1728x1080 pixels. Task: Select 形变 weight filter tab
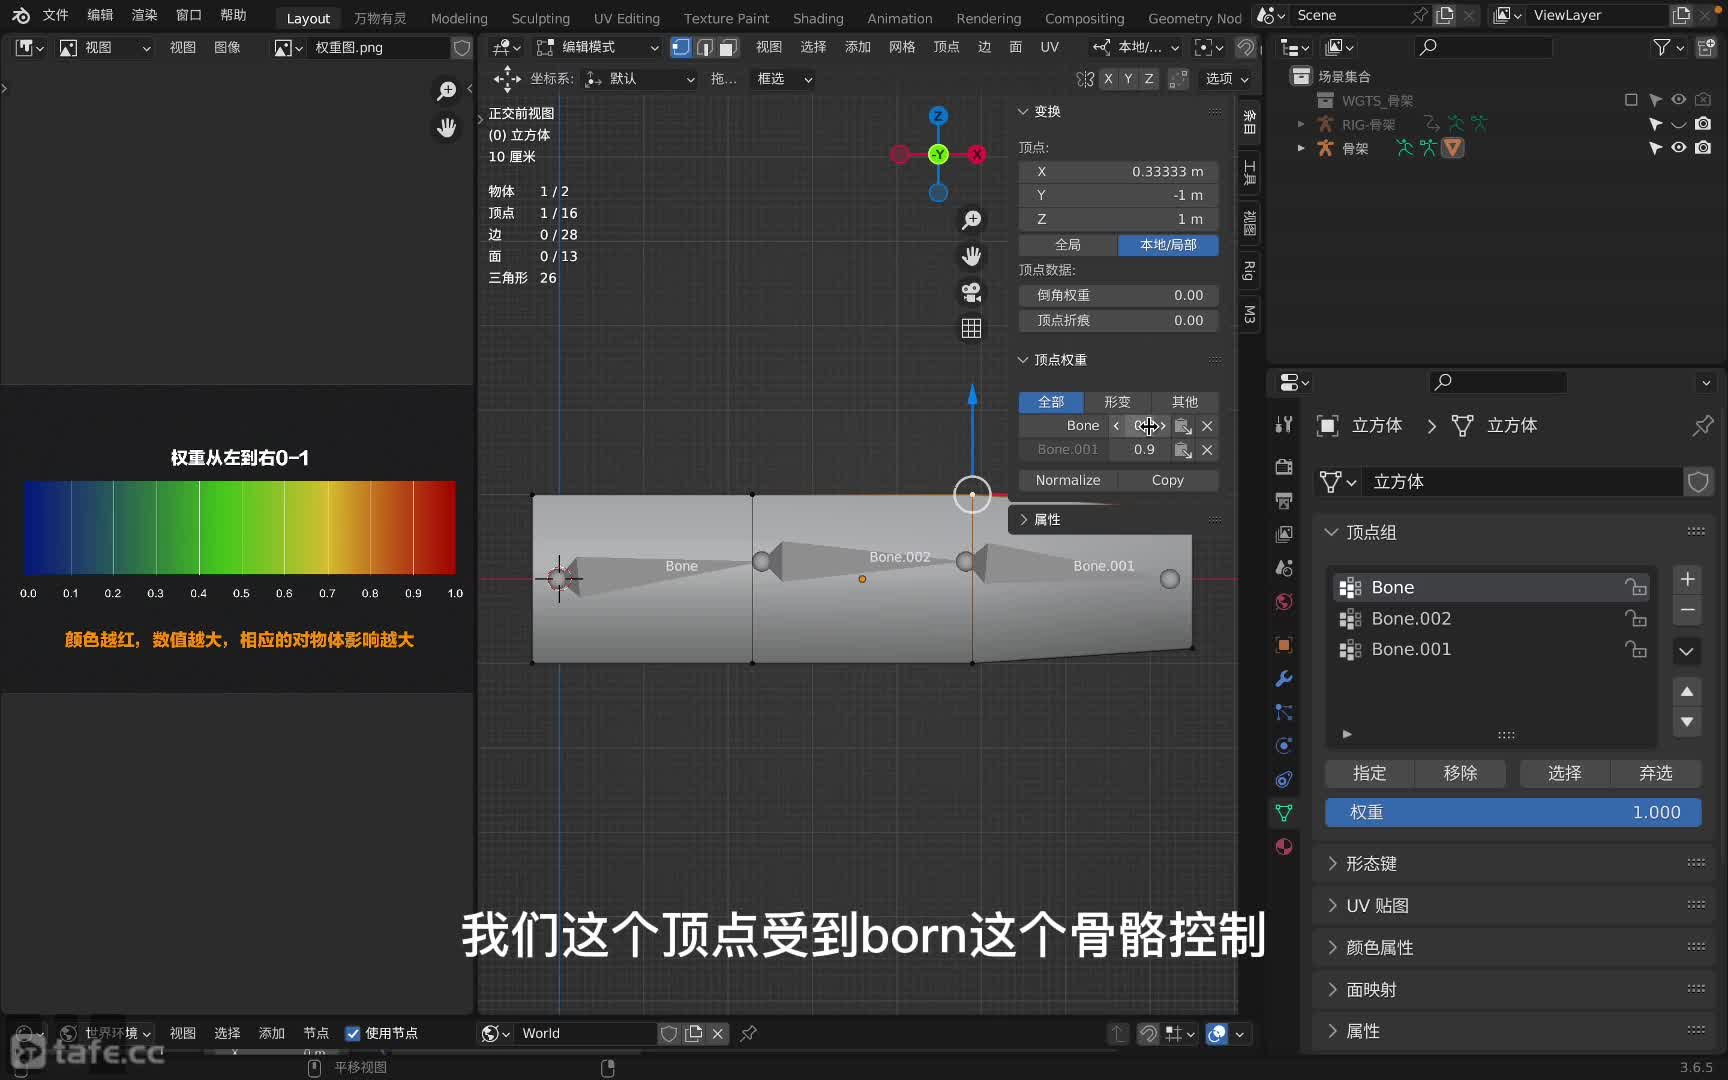[1117, 402]
